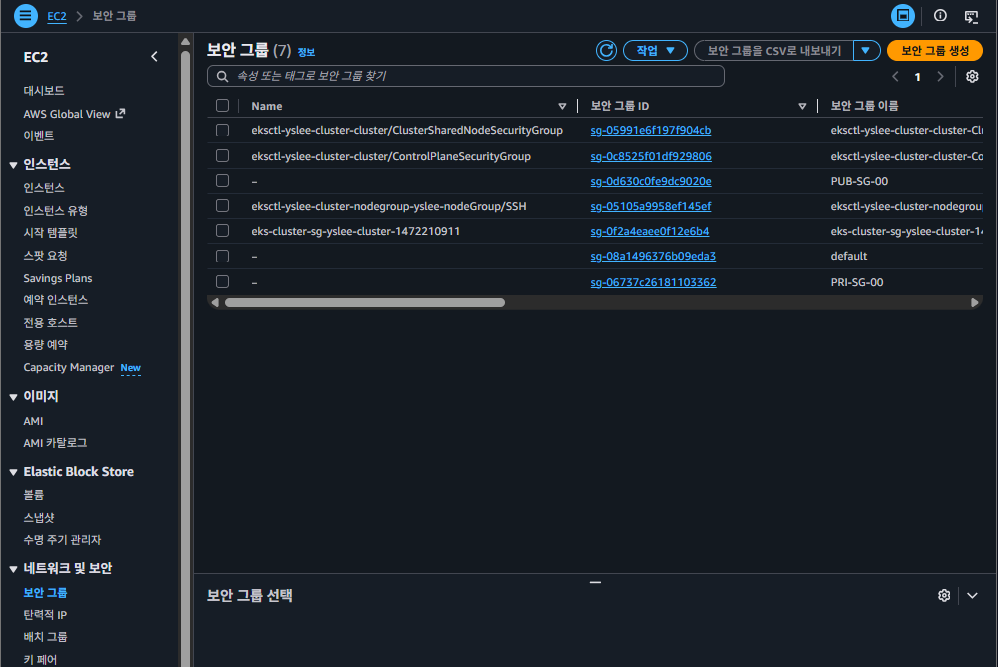Screen dimensions: 998x667
Task: Select checkbox for ClusterSharedNodeSecurityGroup row
Action: (x=222, y=130)
